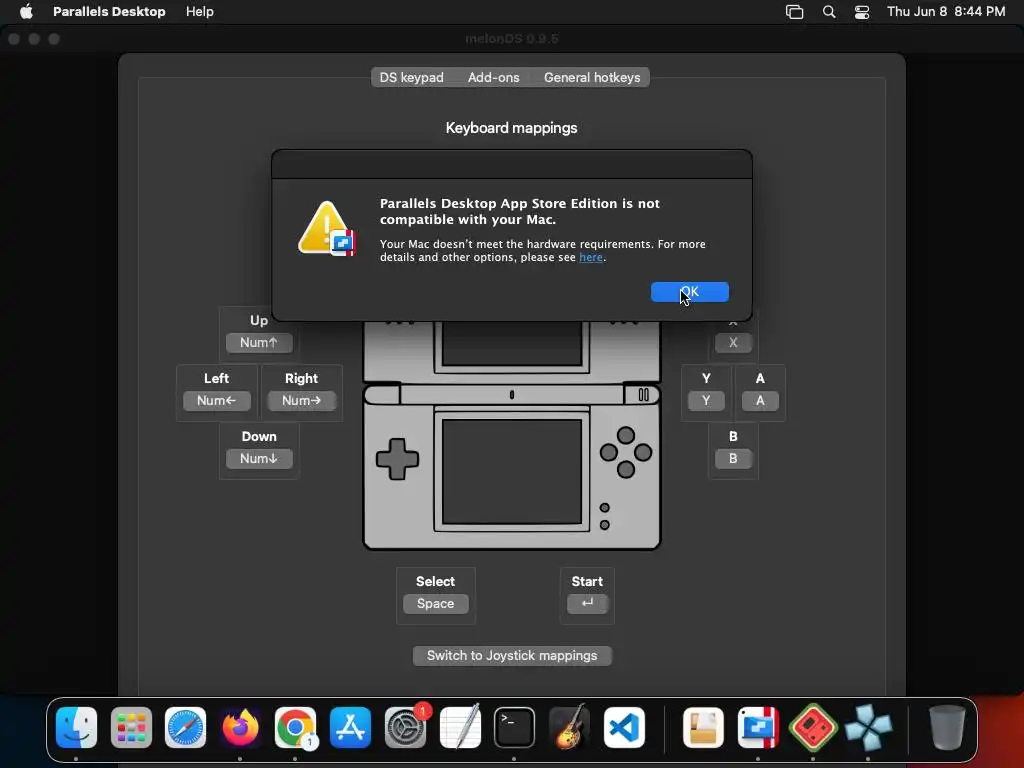Viewport: 1024px width, 768px height.
Task: Open the Trash in the dock
Action: click(x=947, y=728)
